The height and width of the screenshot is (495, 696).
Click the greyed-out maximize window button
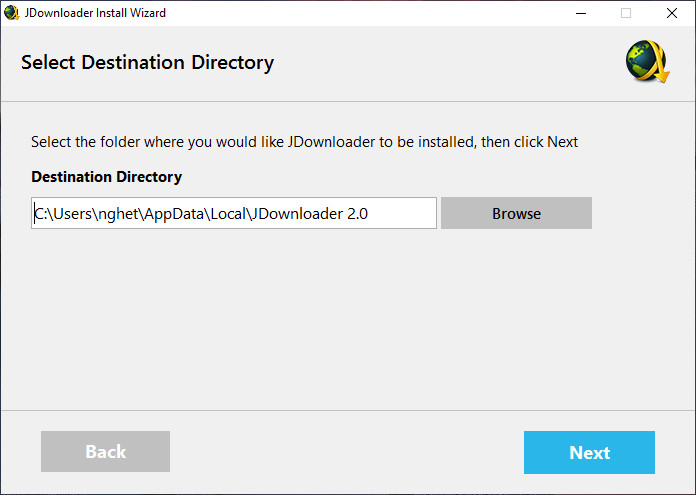tap(626, 13)
